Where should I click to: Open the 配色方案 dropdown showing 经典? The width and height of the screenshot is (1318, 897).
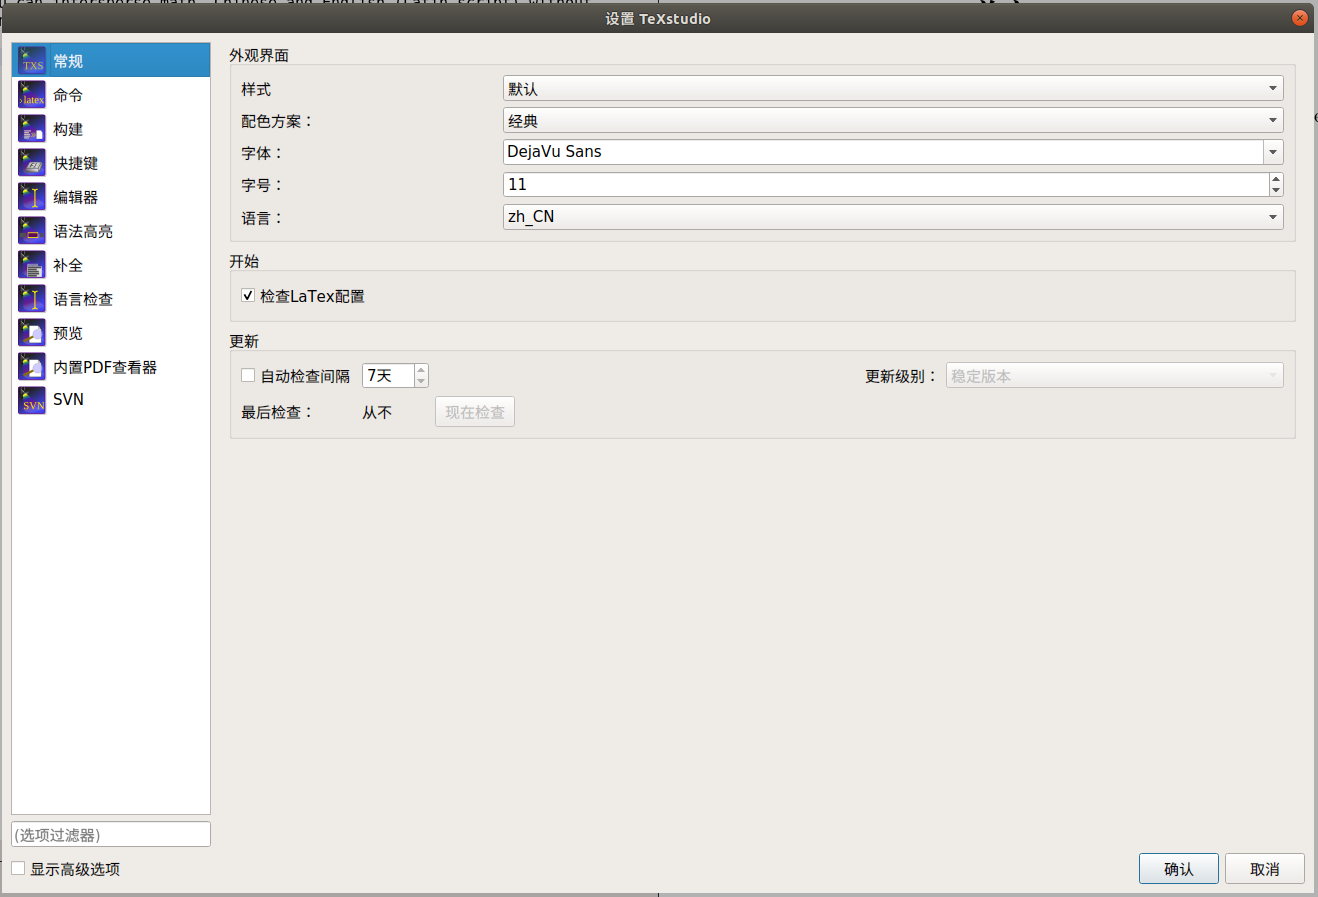tap(893, 121)
